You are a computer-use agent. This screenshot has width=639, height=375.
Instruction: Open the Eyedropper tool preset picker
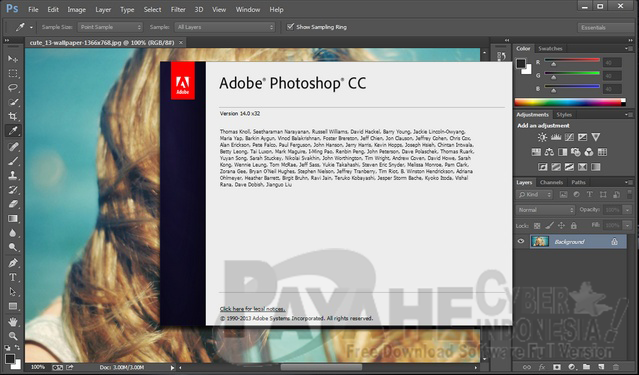click(31, 27)
